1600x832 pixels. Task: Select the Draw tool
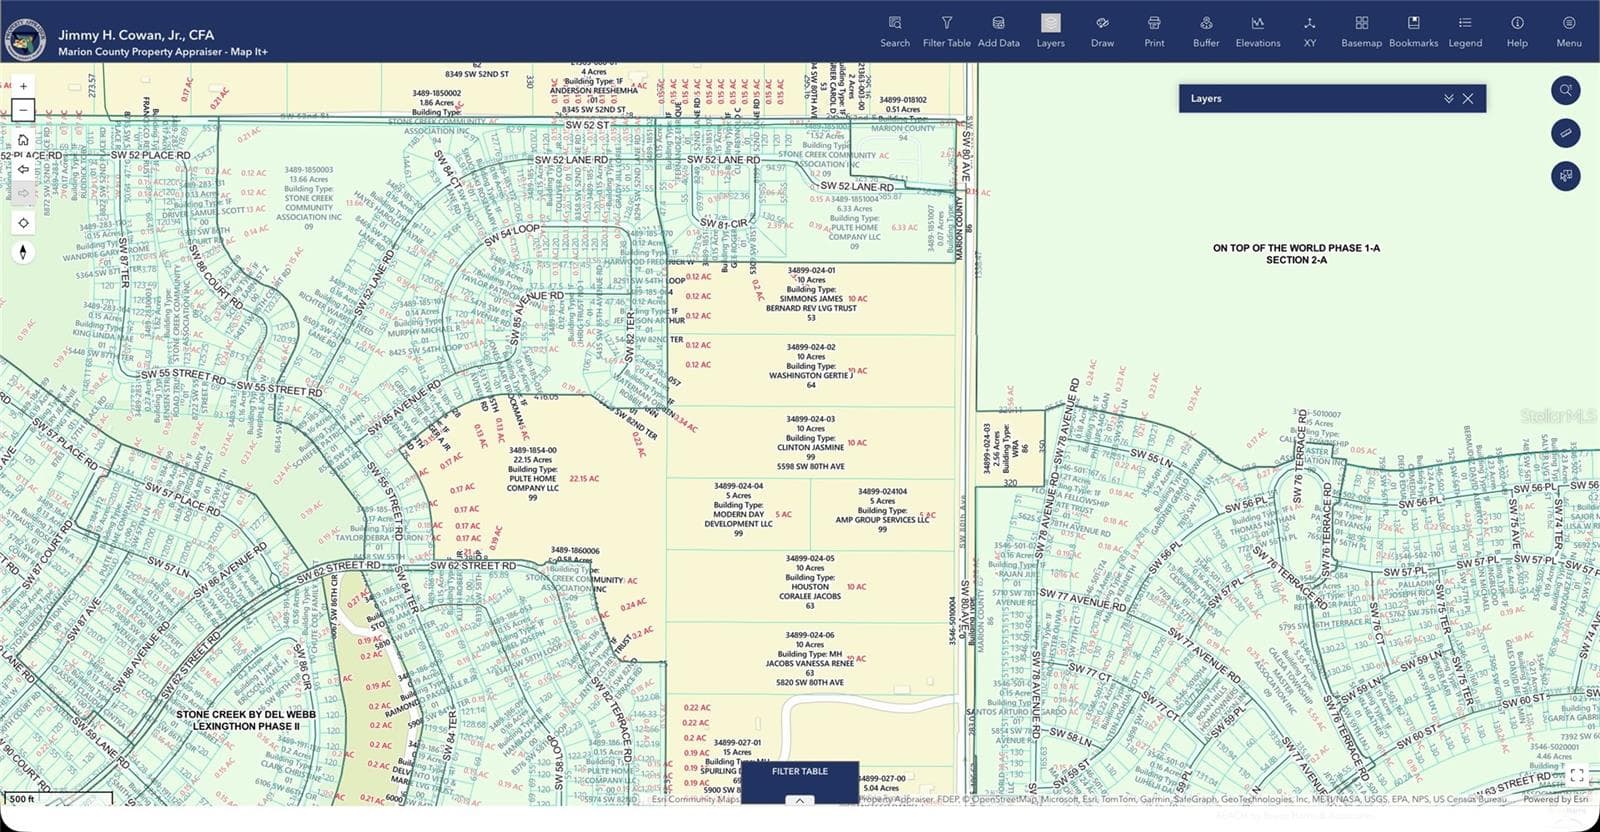click(x=1102, y=31)
